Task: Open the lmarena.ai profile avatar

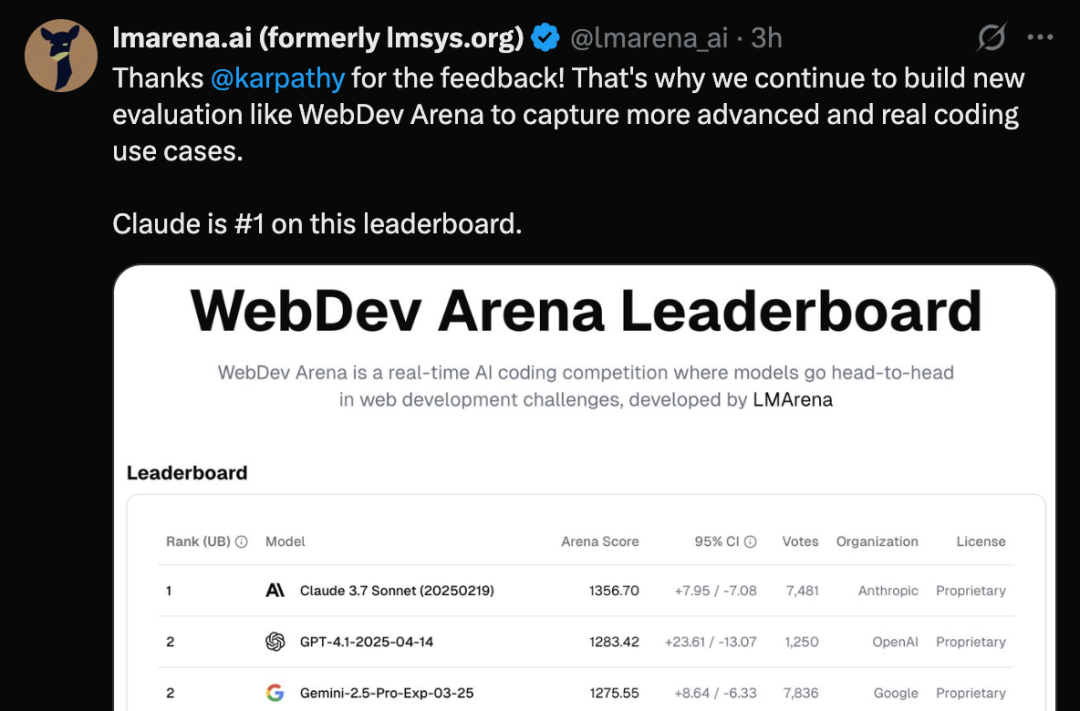Action: (x=61, y=55)
